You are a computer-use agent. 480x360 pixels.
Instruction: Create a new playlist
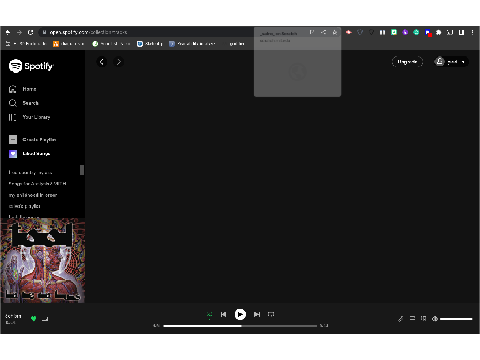click(x=32, y=140)
